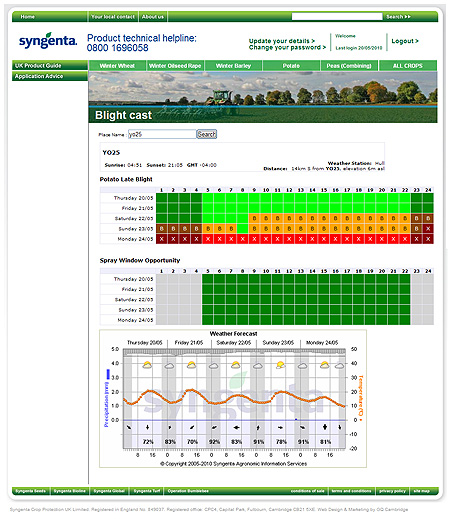Click the Blight cast Search button
Viewport: 450px width, 519px height.
pos(207,134)
